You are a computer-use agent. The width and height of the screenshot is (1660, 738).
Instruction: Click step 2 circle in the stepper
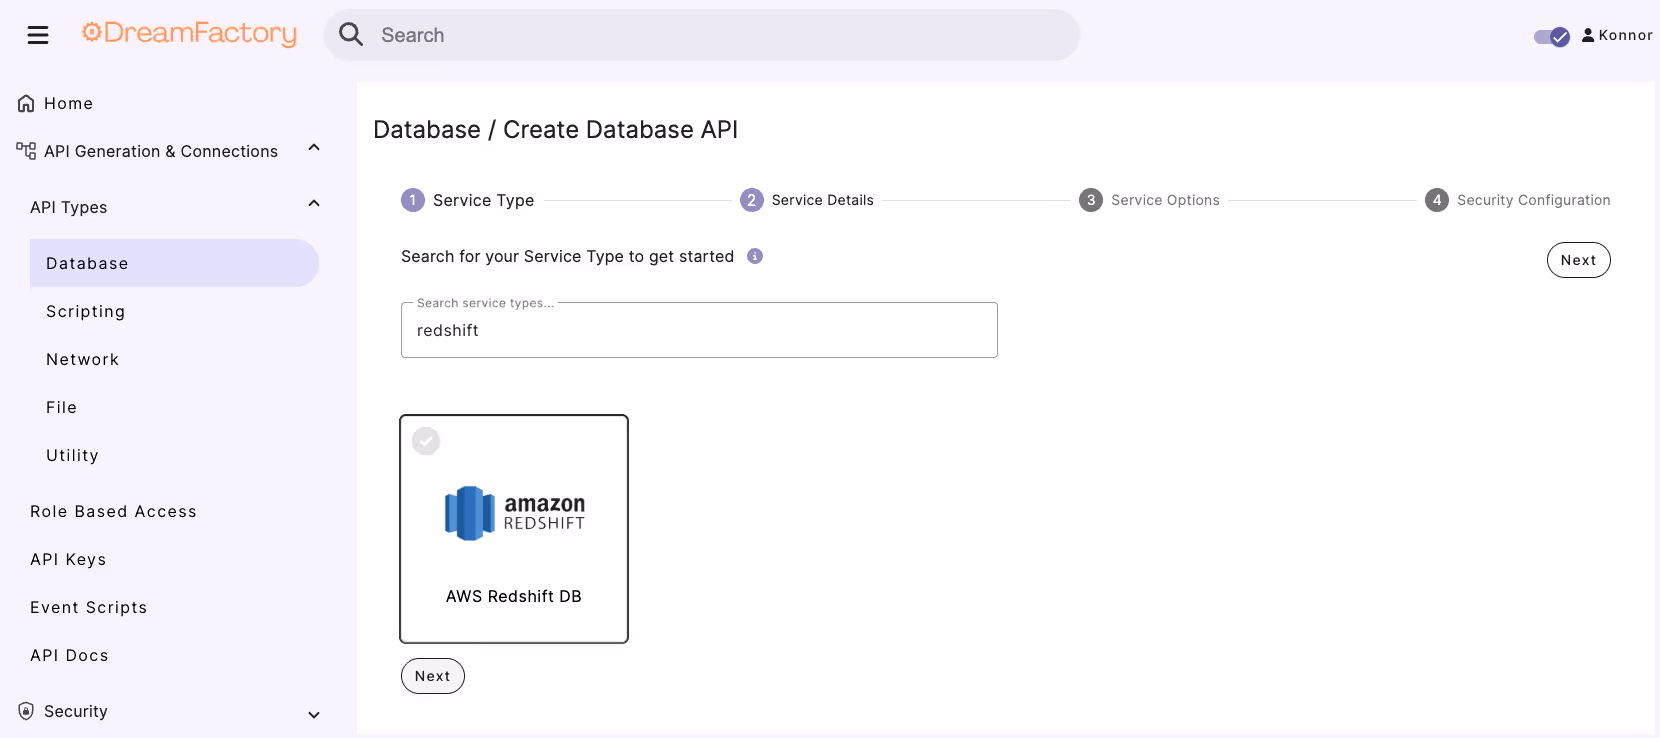tap(752, 200)
